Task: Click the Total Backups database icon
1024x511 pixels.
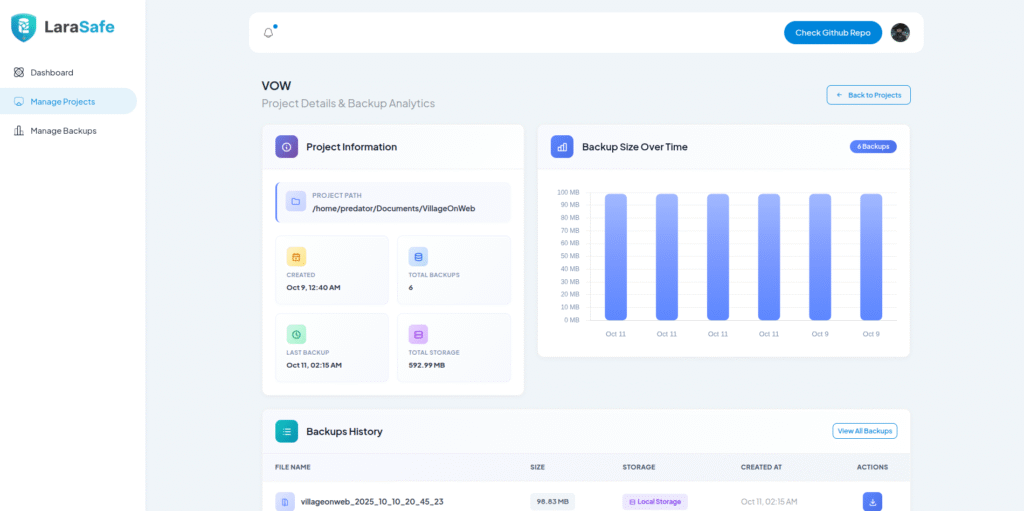Action: [x=418, y=257]
